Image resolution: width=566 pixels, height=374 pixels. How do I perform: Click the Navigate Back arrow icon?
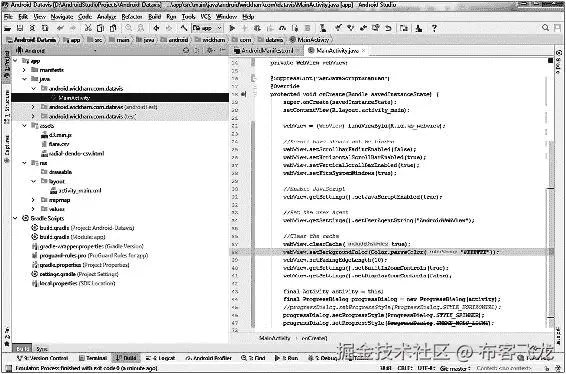click(x=156, y=28)
